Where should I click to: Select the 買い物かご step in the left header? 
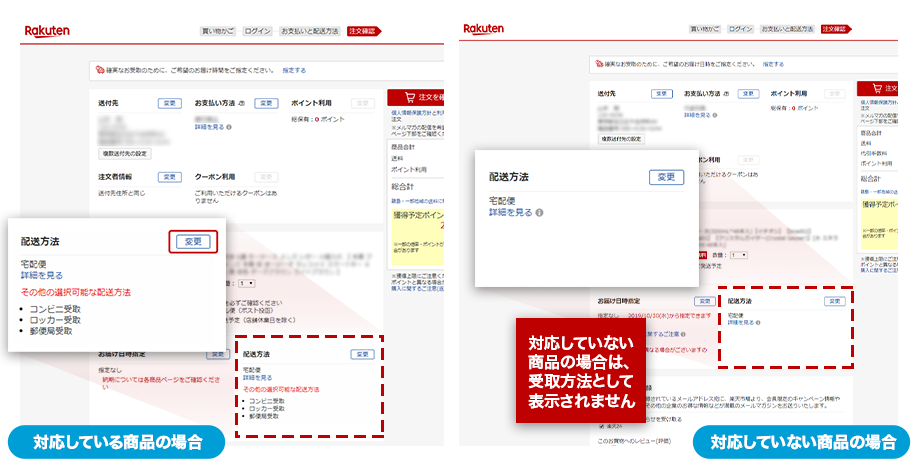pos(217,31)
